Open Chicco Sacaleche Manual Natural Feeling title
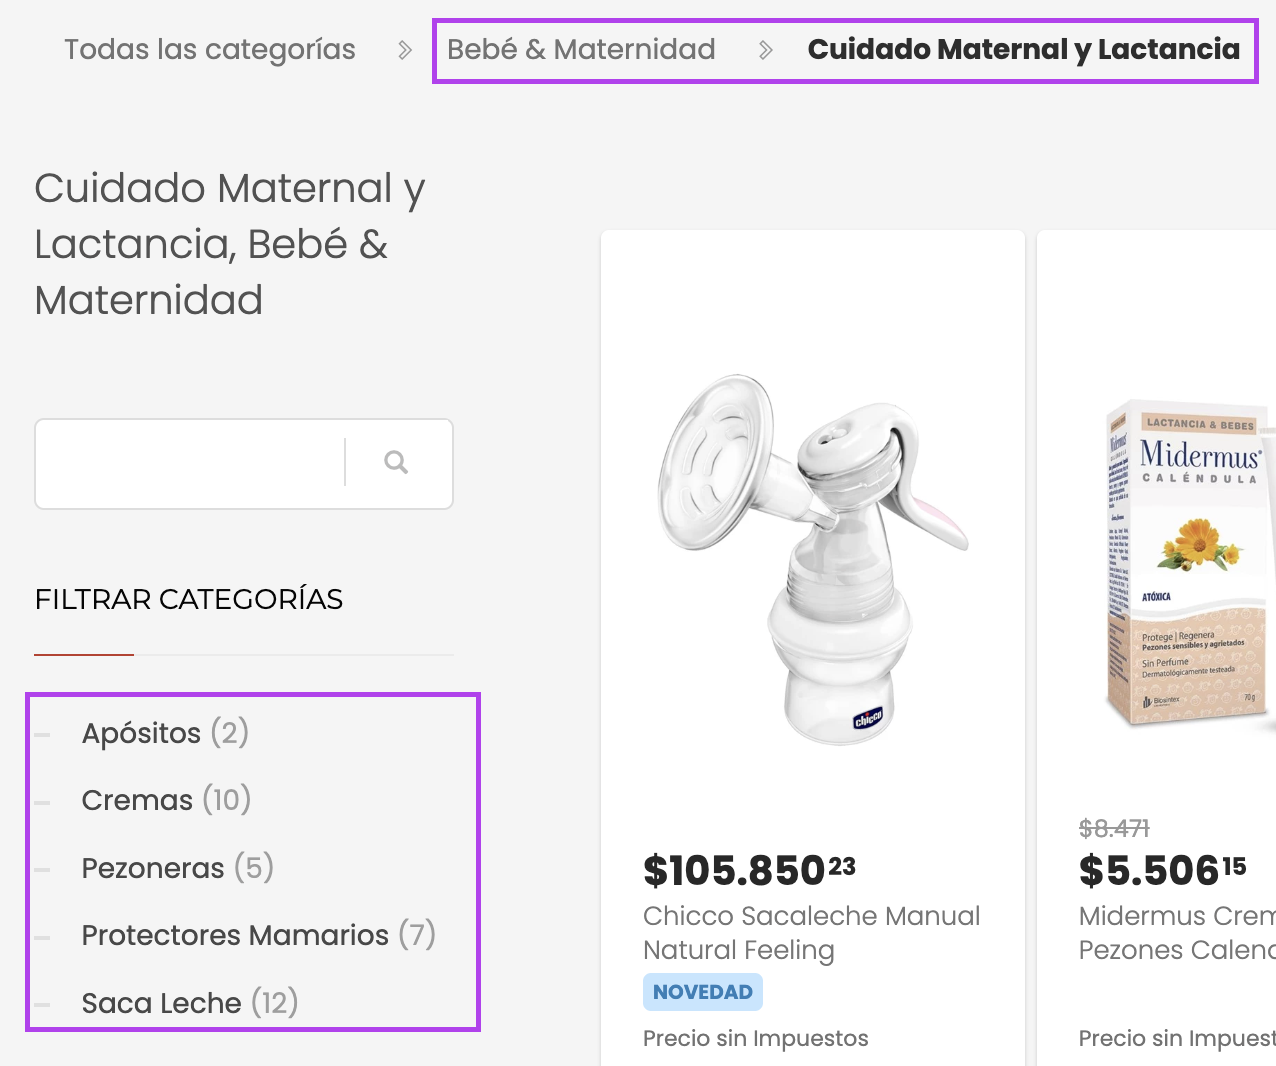The image size is (1276, 1066). [x=811, y=932]
